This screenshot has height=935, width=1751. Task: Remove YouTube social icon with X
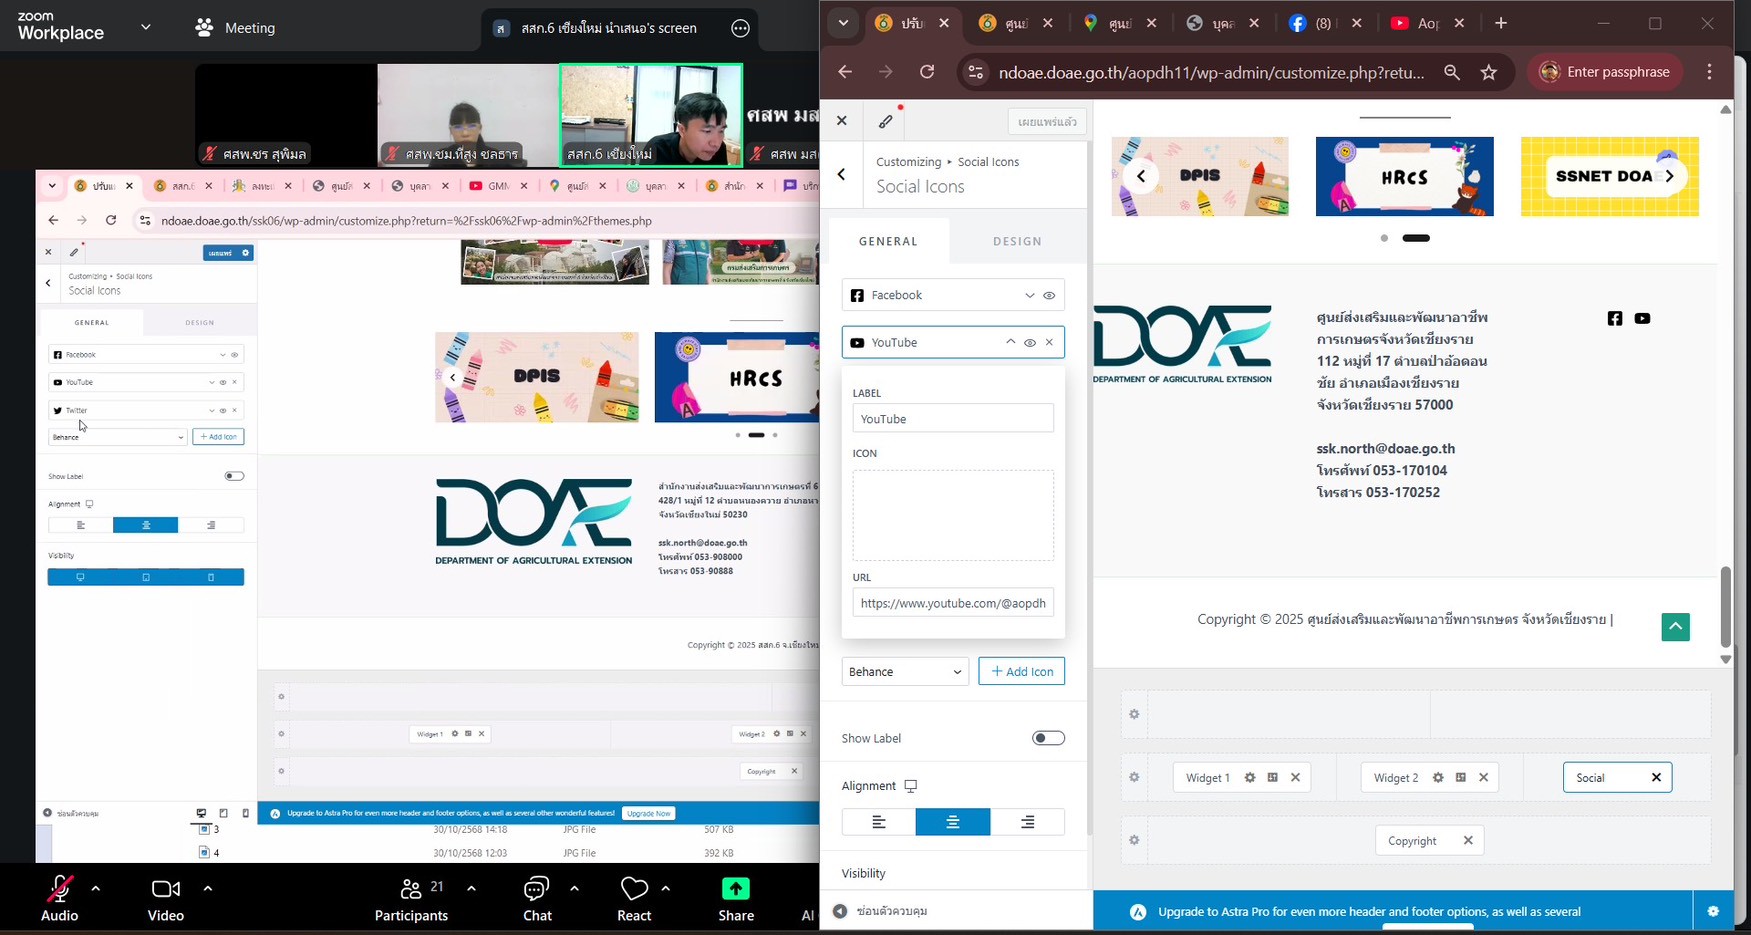coord(1049,342)
